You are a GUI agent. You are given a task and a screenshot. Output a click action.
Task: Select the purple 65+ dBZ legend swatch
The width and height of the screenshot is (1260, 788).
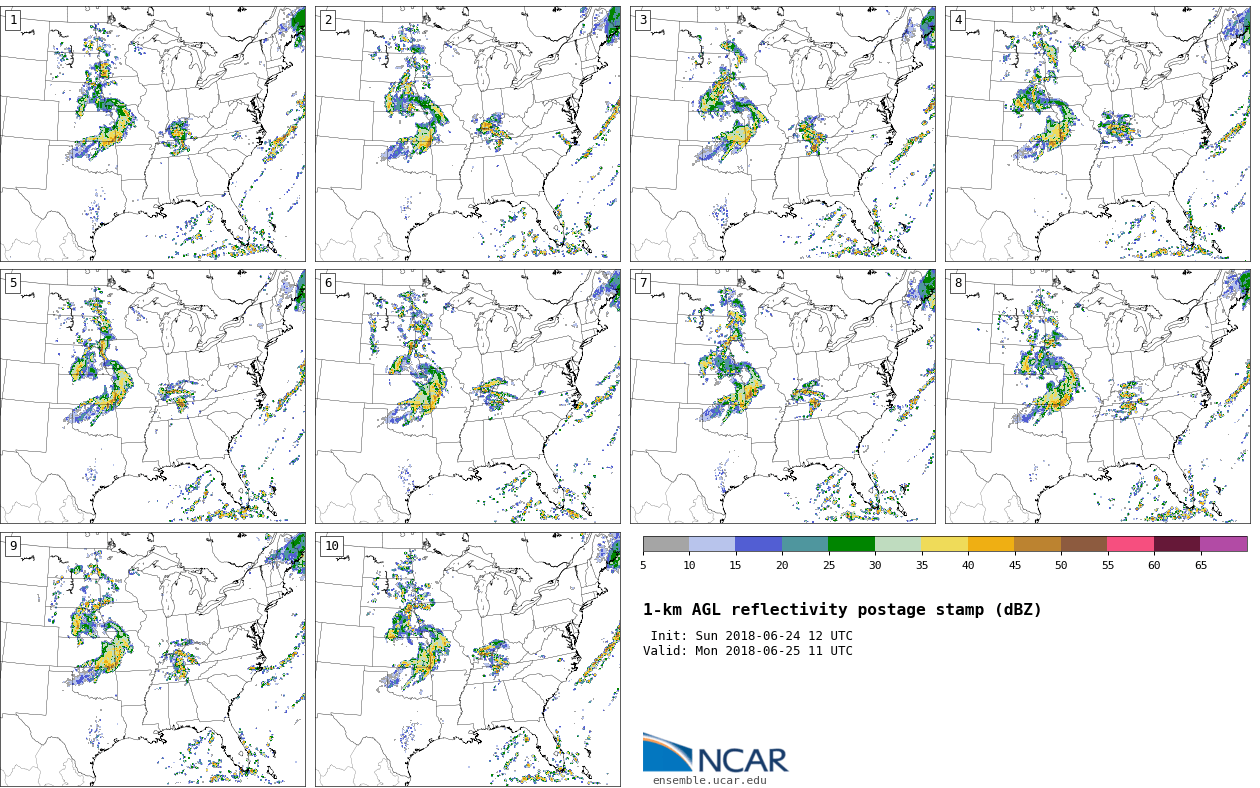[x=1223, y=545]
